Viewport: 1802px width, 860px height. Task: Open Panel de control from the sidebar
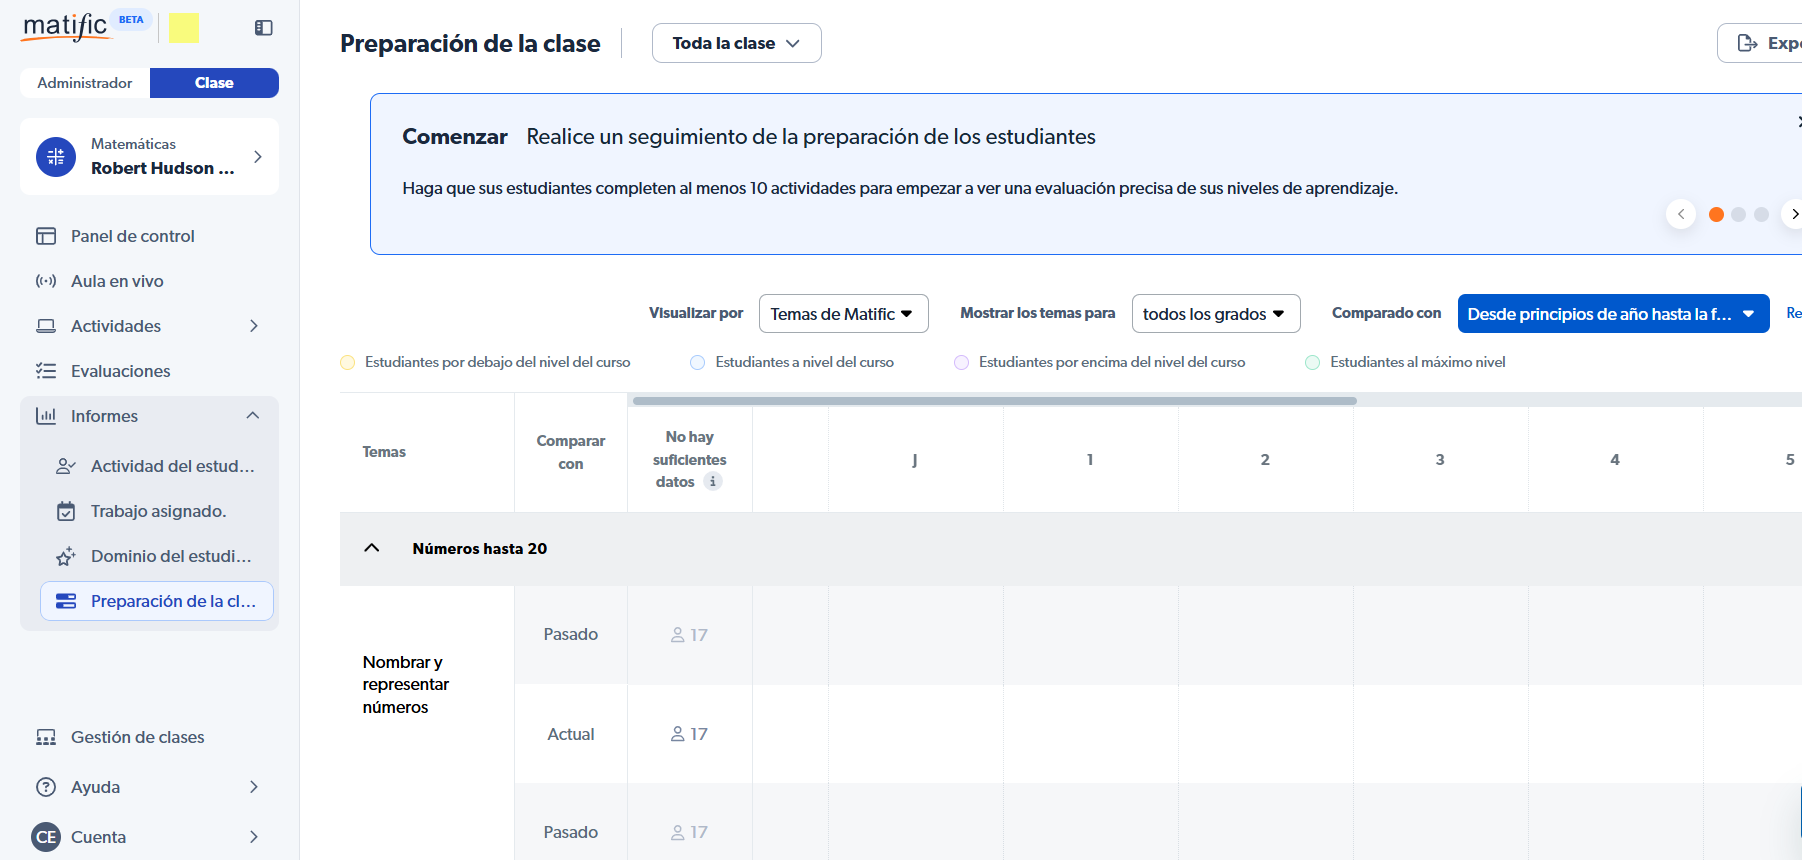tap(132, 236)
